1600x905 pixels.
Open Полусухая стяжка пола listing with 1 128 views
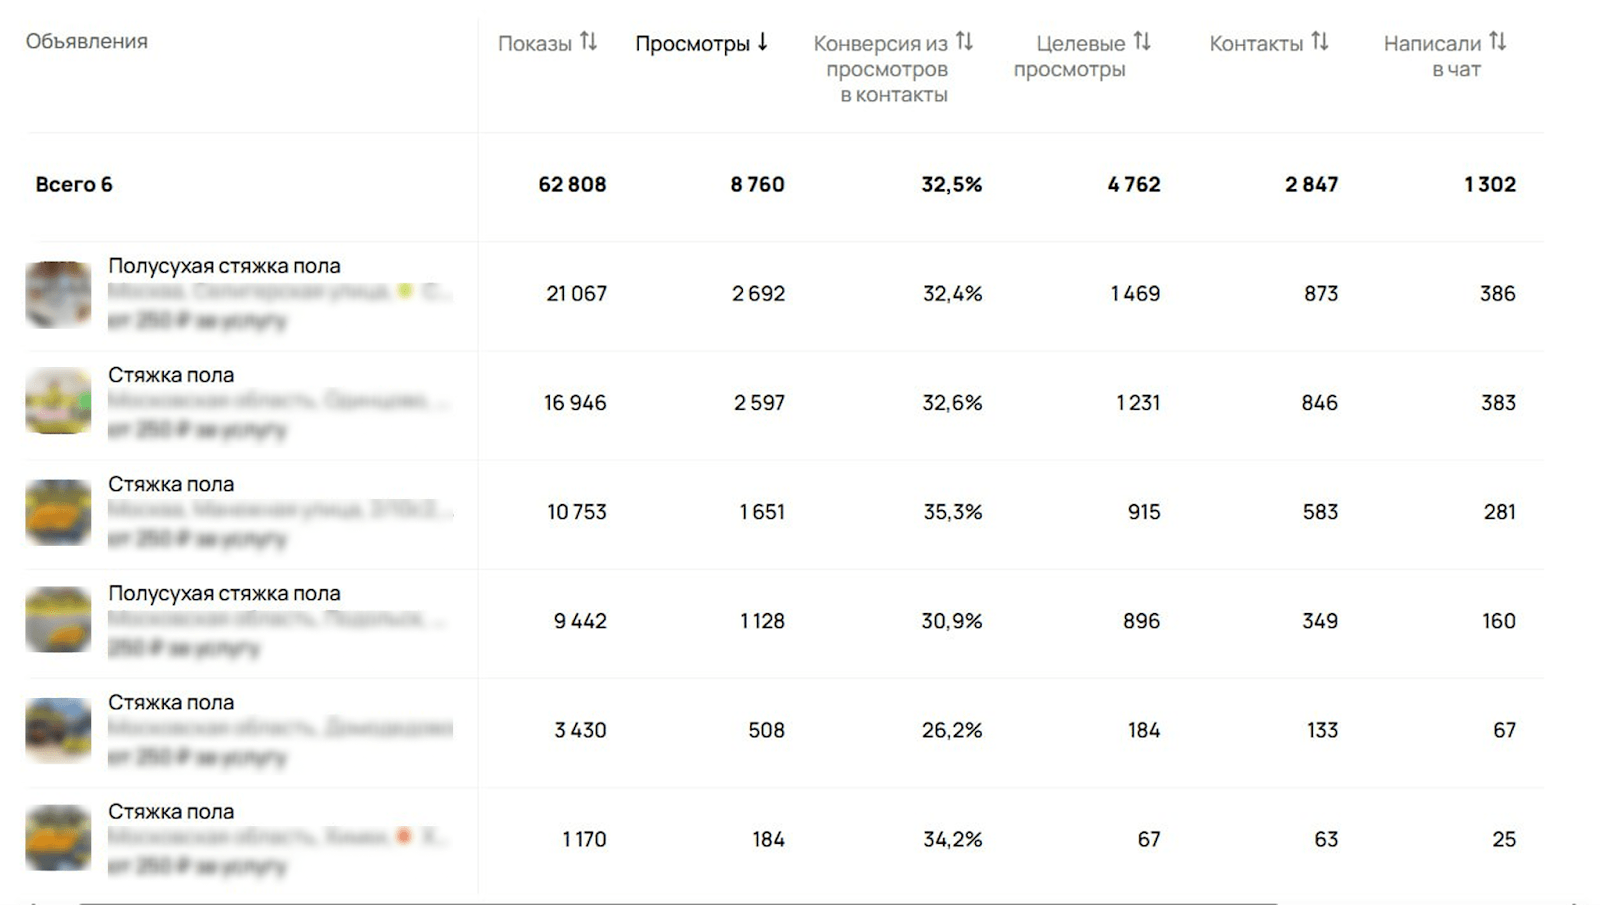[224, 593]
